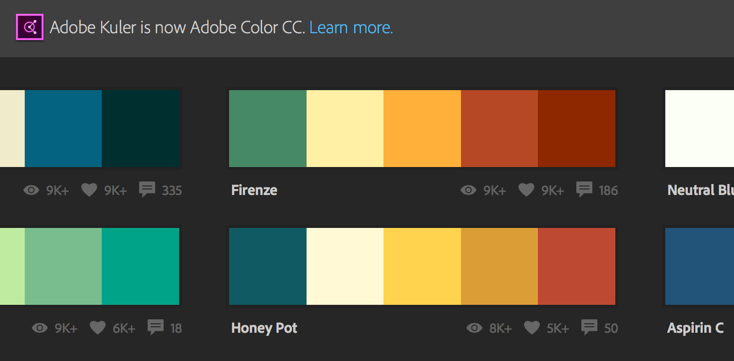Click the comment icon beside count 18
Viewport: 734px width, 361px height.
(155, 327)
